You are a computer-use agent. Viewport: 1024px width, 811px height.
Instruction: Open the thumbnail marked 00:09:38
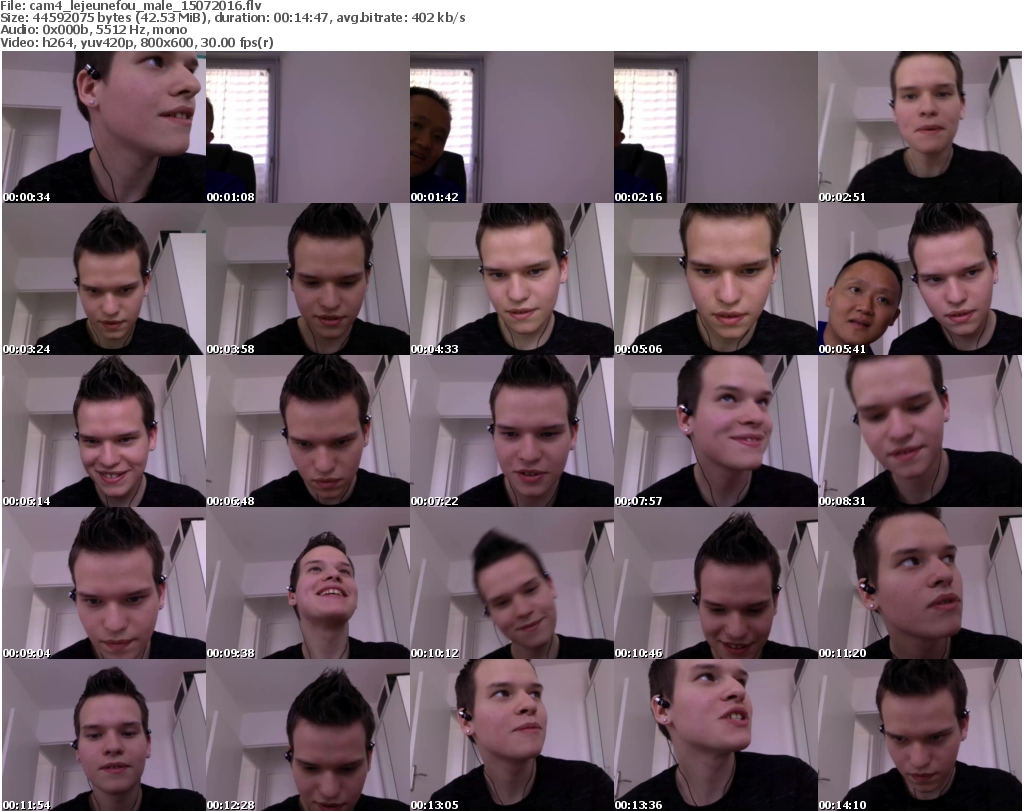point(308,583)
